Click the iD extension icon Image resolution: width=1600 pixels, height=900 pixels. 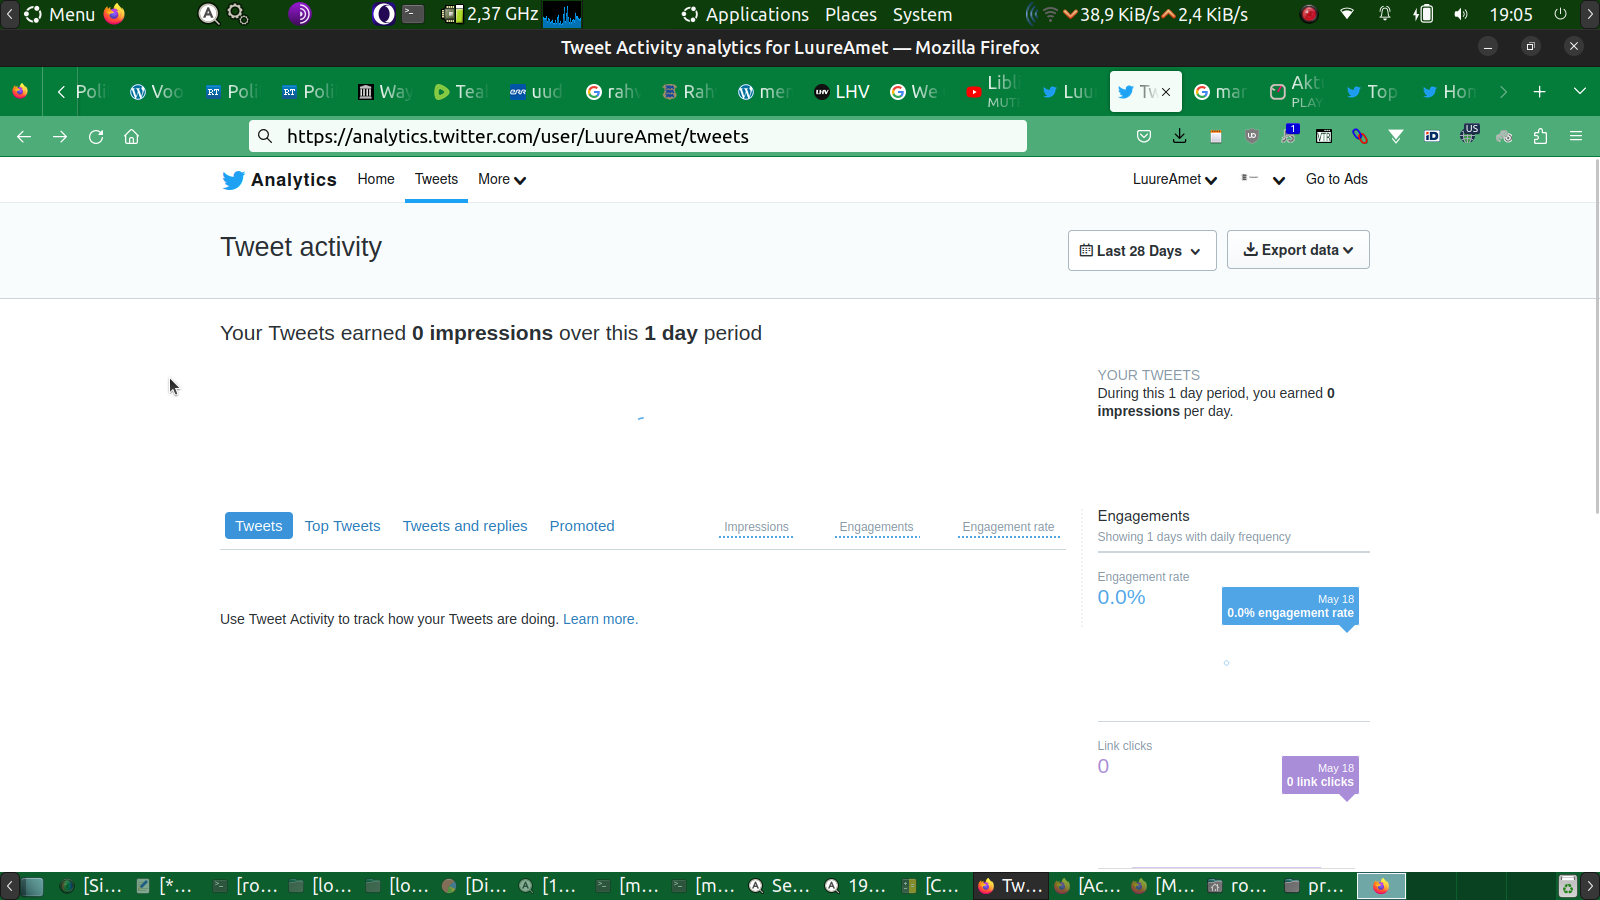coord(1432,136)
